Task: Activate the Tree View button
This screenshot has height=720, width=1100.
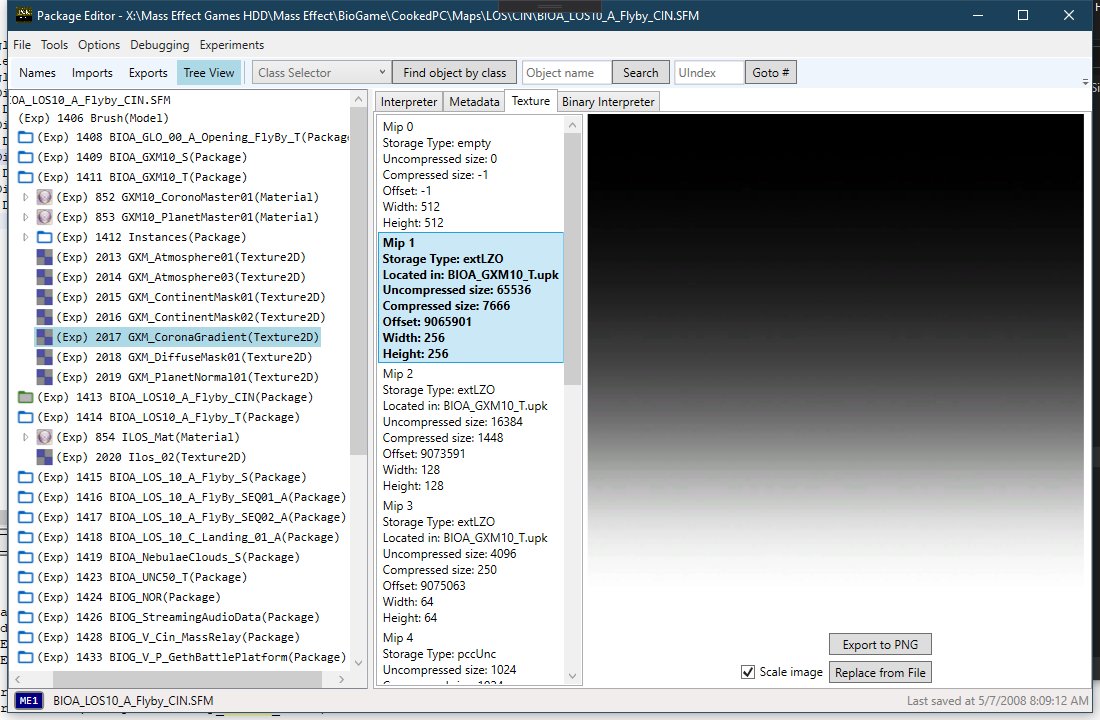Action: coord(208,72)
